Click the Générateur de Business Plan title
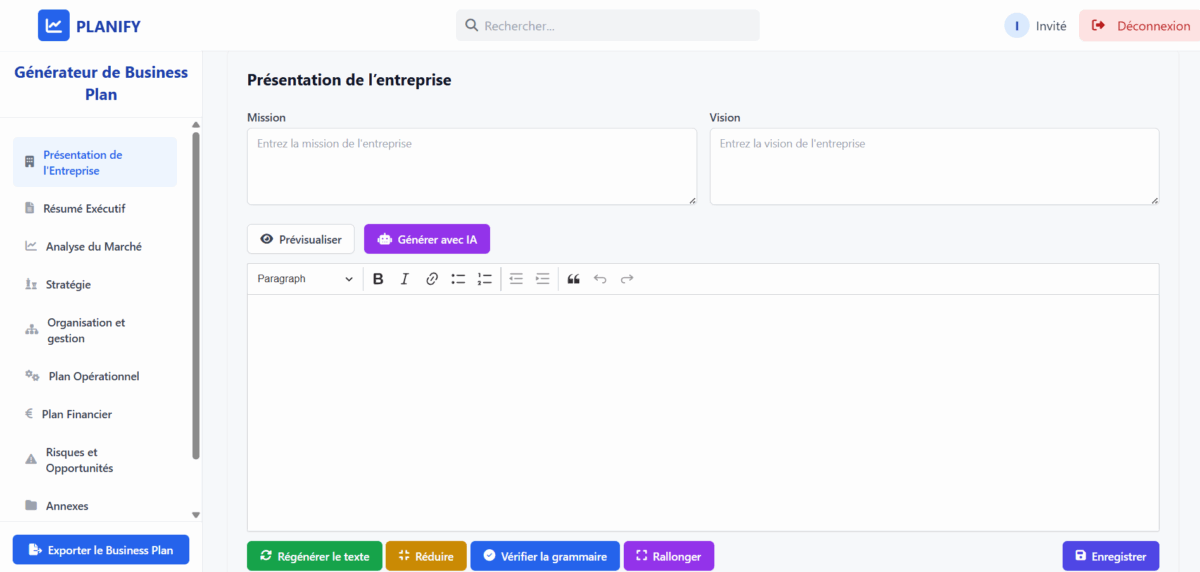This screenshot has width=1200, height=572. [101, 83]
